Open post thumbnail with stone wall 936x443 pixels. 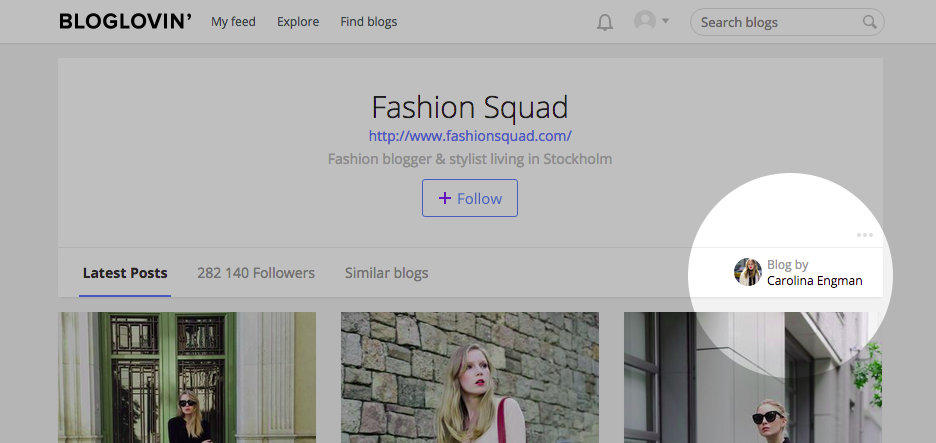(470, 377)
